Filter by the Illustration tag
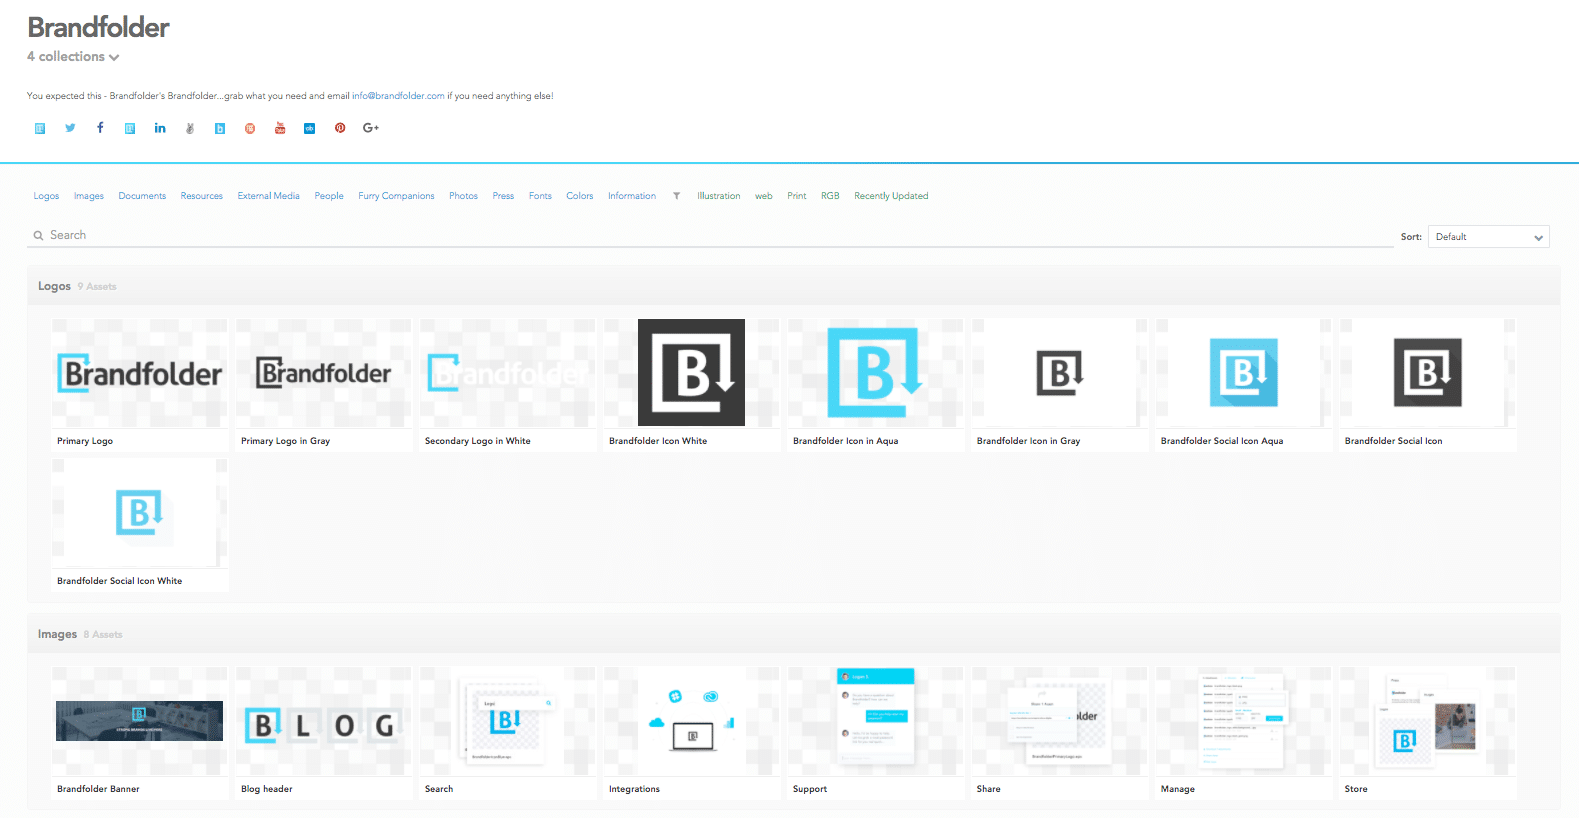Viewport: 1579px width, 818px height. (719, 196)
